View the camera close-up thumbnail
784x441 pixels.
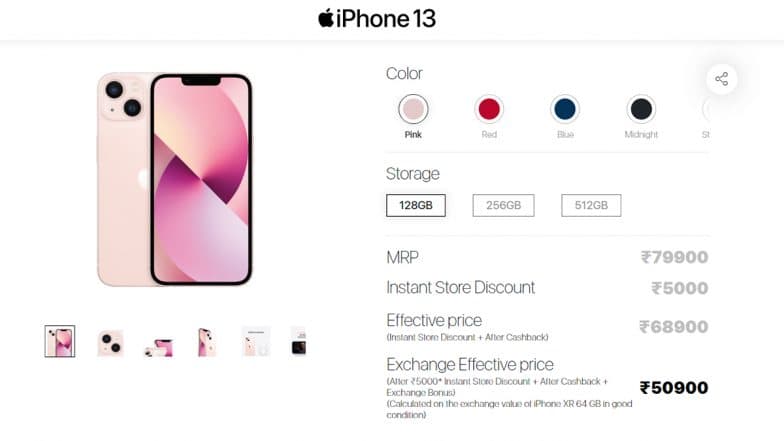click(110, 342)
